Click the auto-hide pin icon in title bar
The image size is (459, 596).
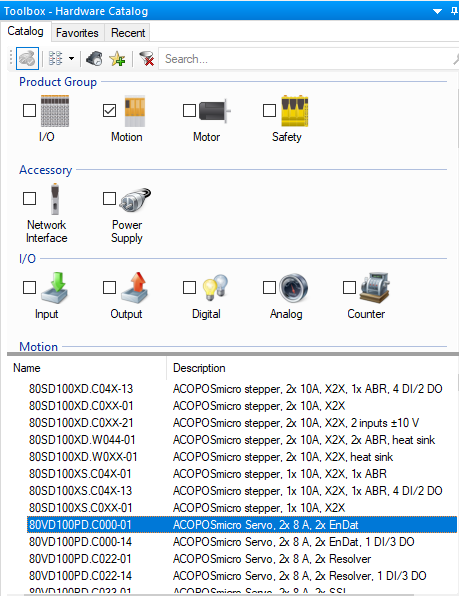tap(454, 11)
